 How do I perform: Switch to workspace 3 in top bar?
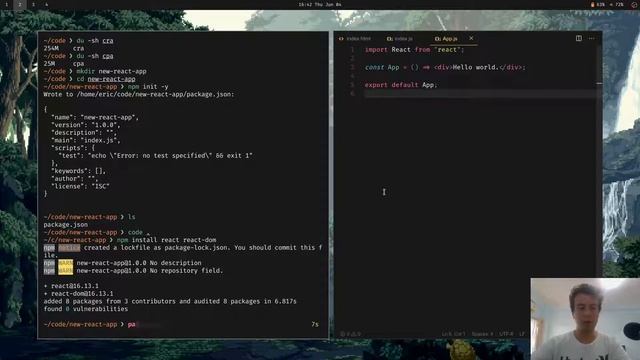click(x=33, y=4)
